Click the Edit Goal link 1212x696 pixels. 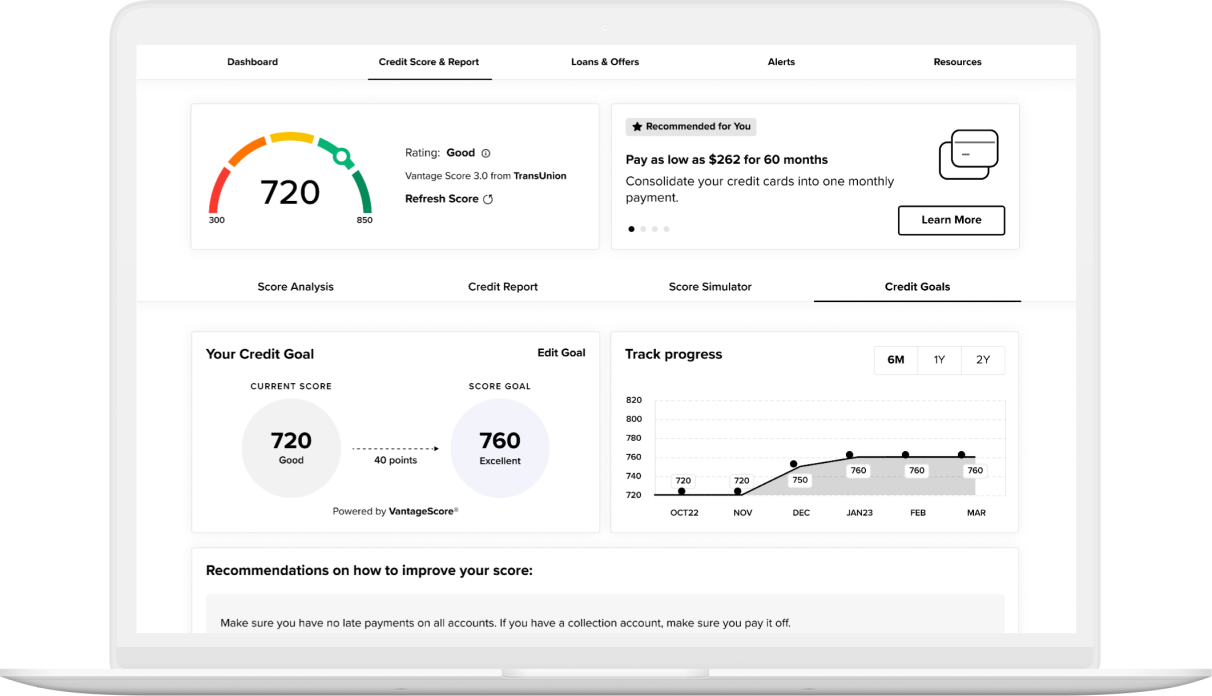point(561,353)
